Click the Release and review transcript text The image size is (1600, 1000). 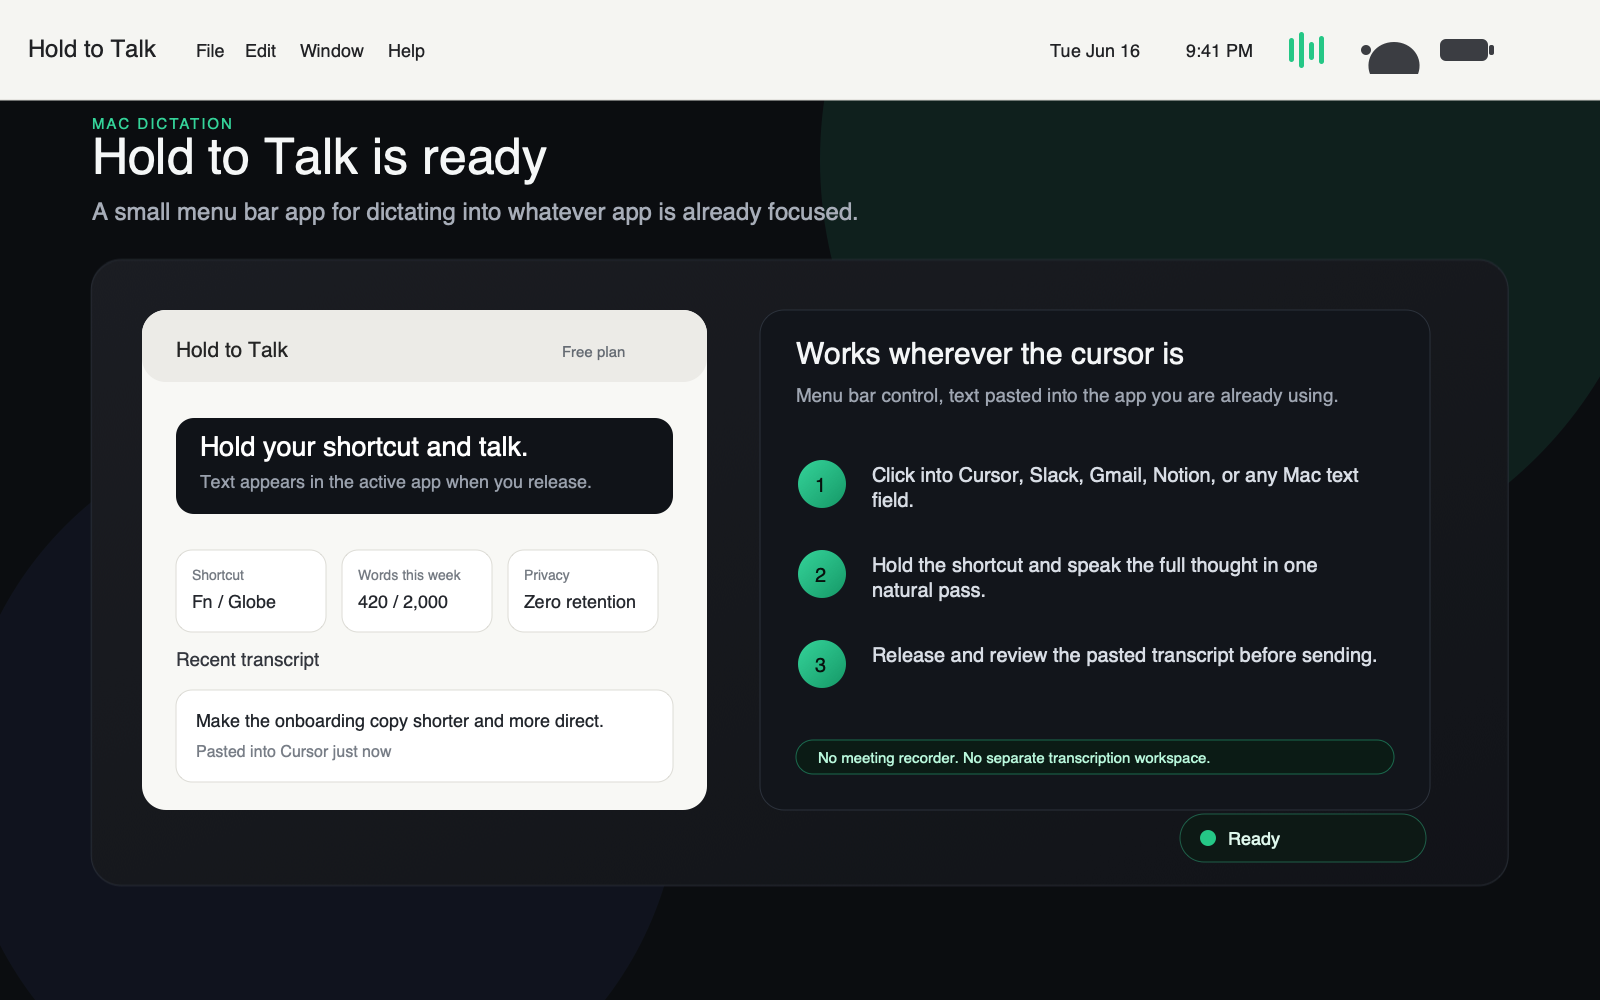1124,655
